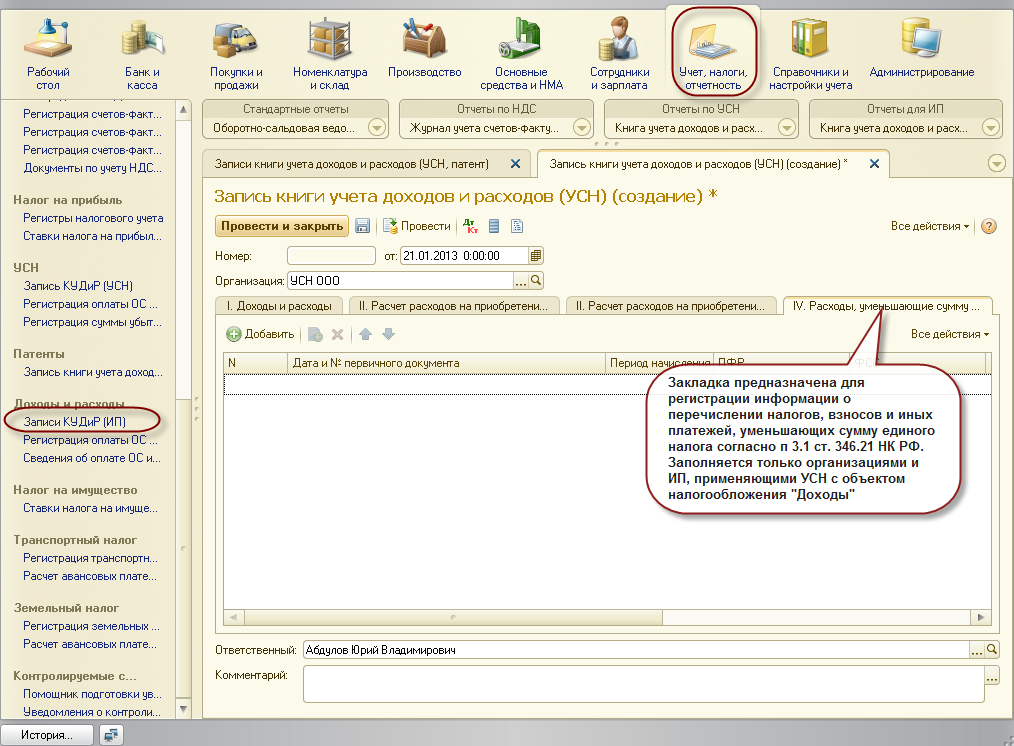Click into the Комментарий text field
Screen dimensions: 1014x746
click(642, 685)
